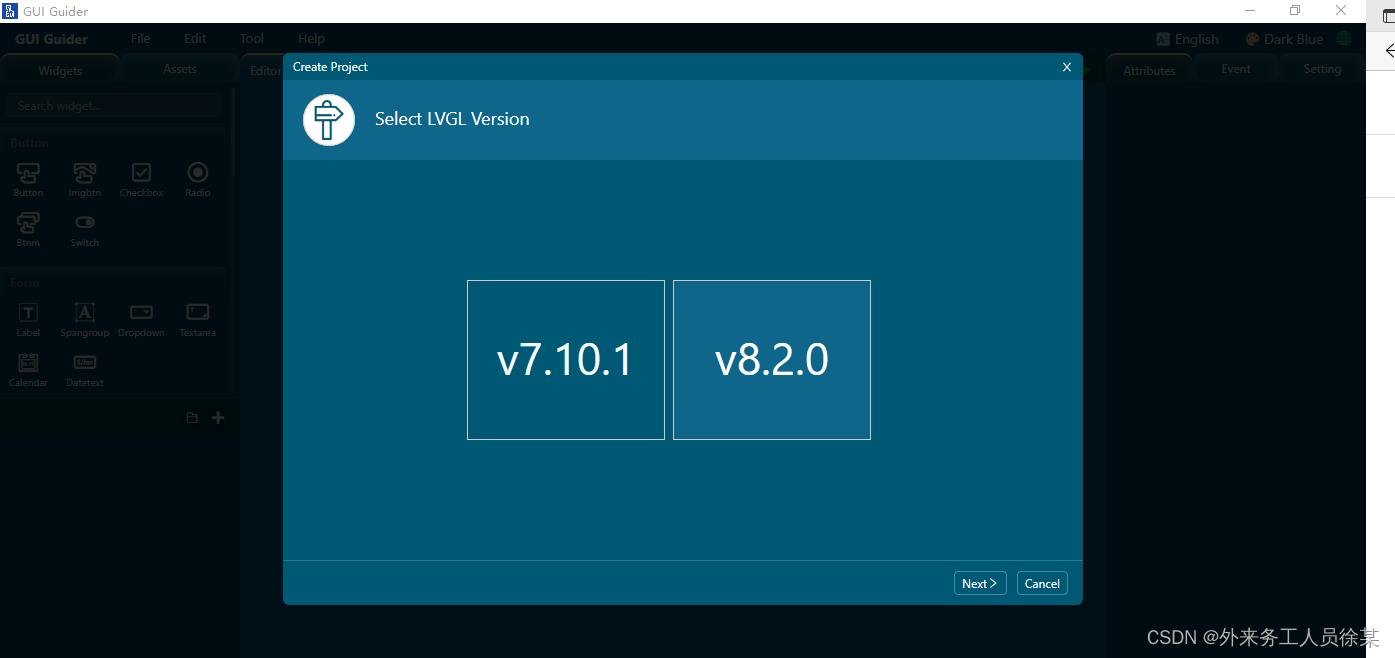Screen dimensions: 1395x658
Task: Open the Dark Blue theme selector
Action: (1284, 39)
